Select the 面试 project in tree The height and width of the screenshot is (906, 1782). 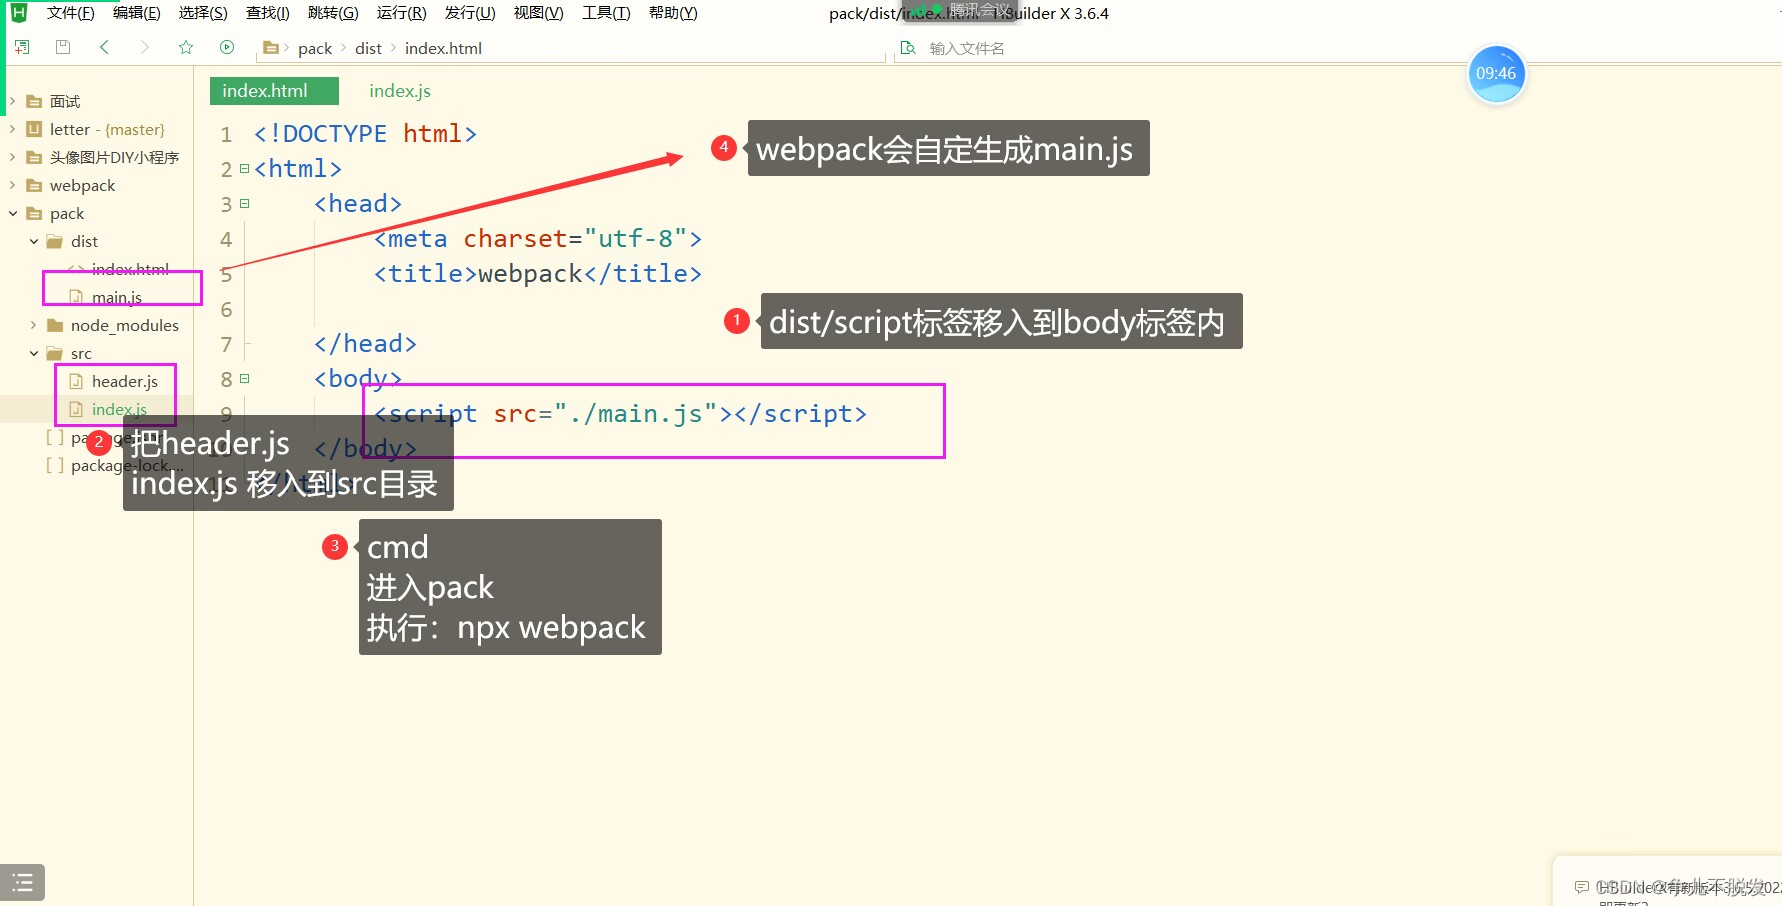coord(65,101)
